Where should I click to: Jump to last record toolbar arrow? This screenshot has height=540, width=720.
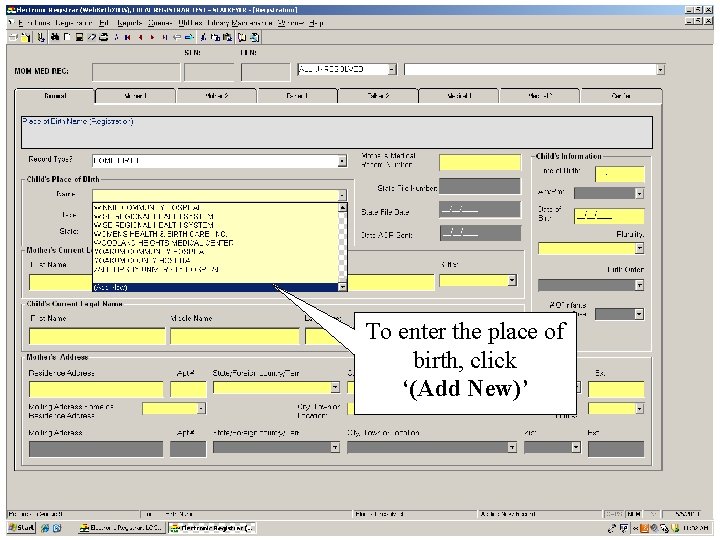[x=165, y=37]
